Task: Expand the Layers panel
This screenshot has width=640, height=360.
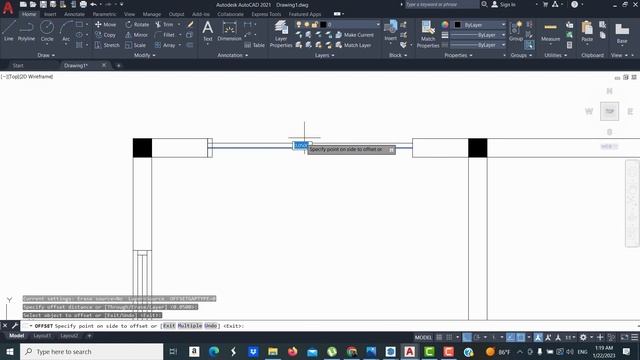Action: point(324,55)
